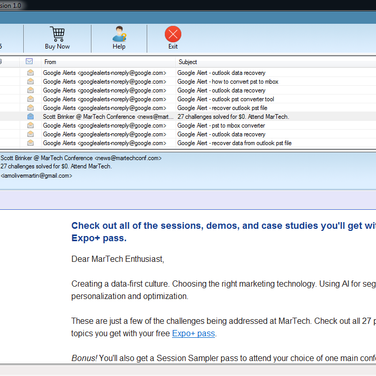Click the 'Check out all of the sessions' heading

[x=224, y=232]
